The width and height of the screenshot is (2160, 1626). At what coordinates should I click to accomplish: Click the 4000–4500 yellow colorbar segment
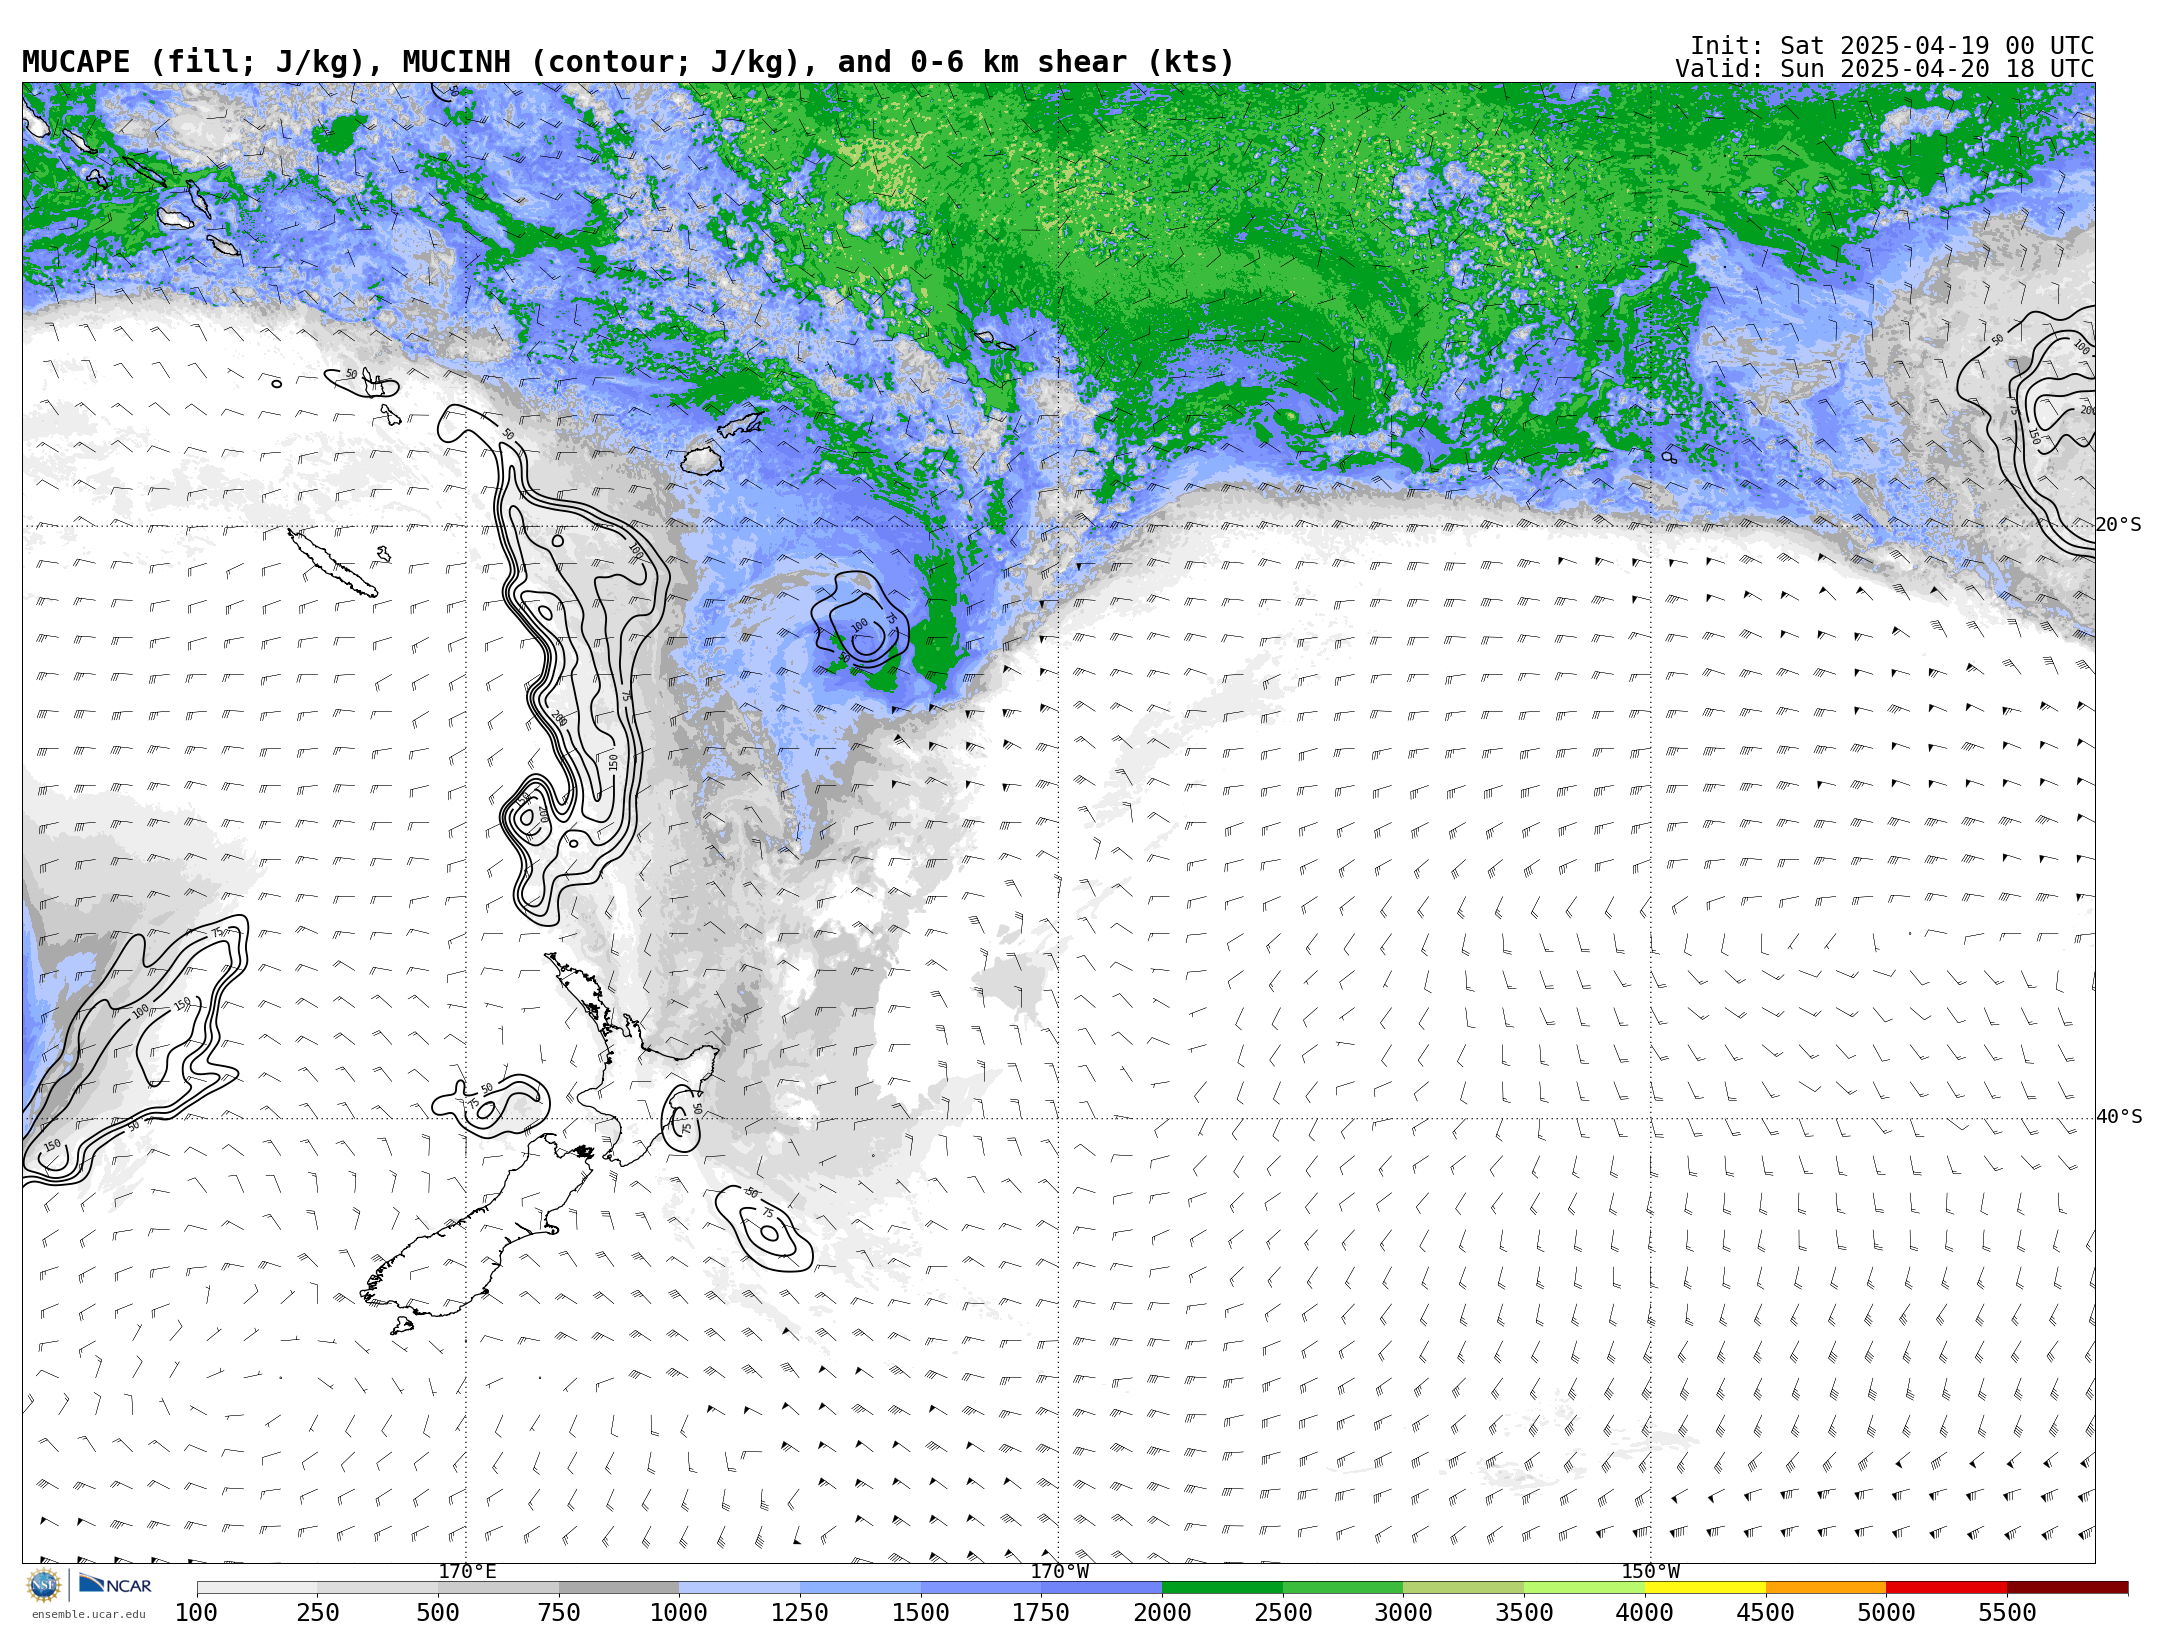tap(1705, 1588)
